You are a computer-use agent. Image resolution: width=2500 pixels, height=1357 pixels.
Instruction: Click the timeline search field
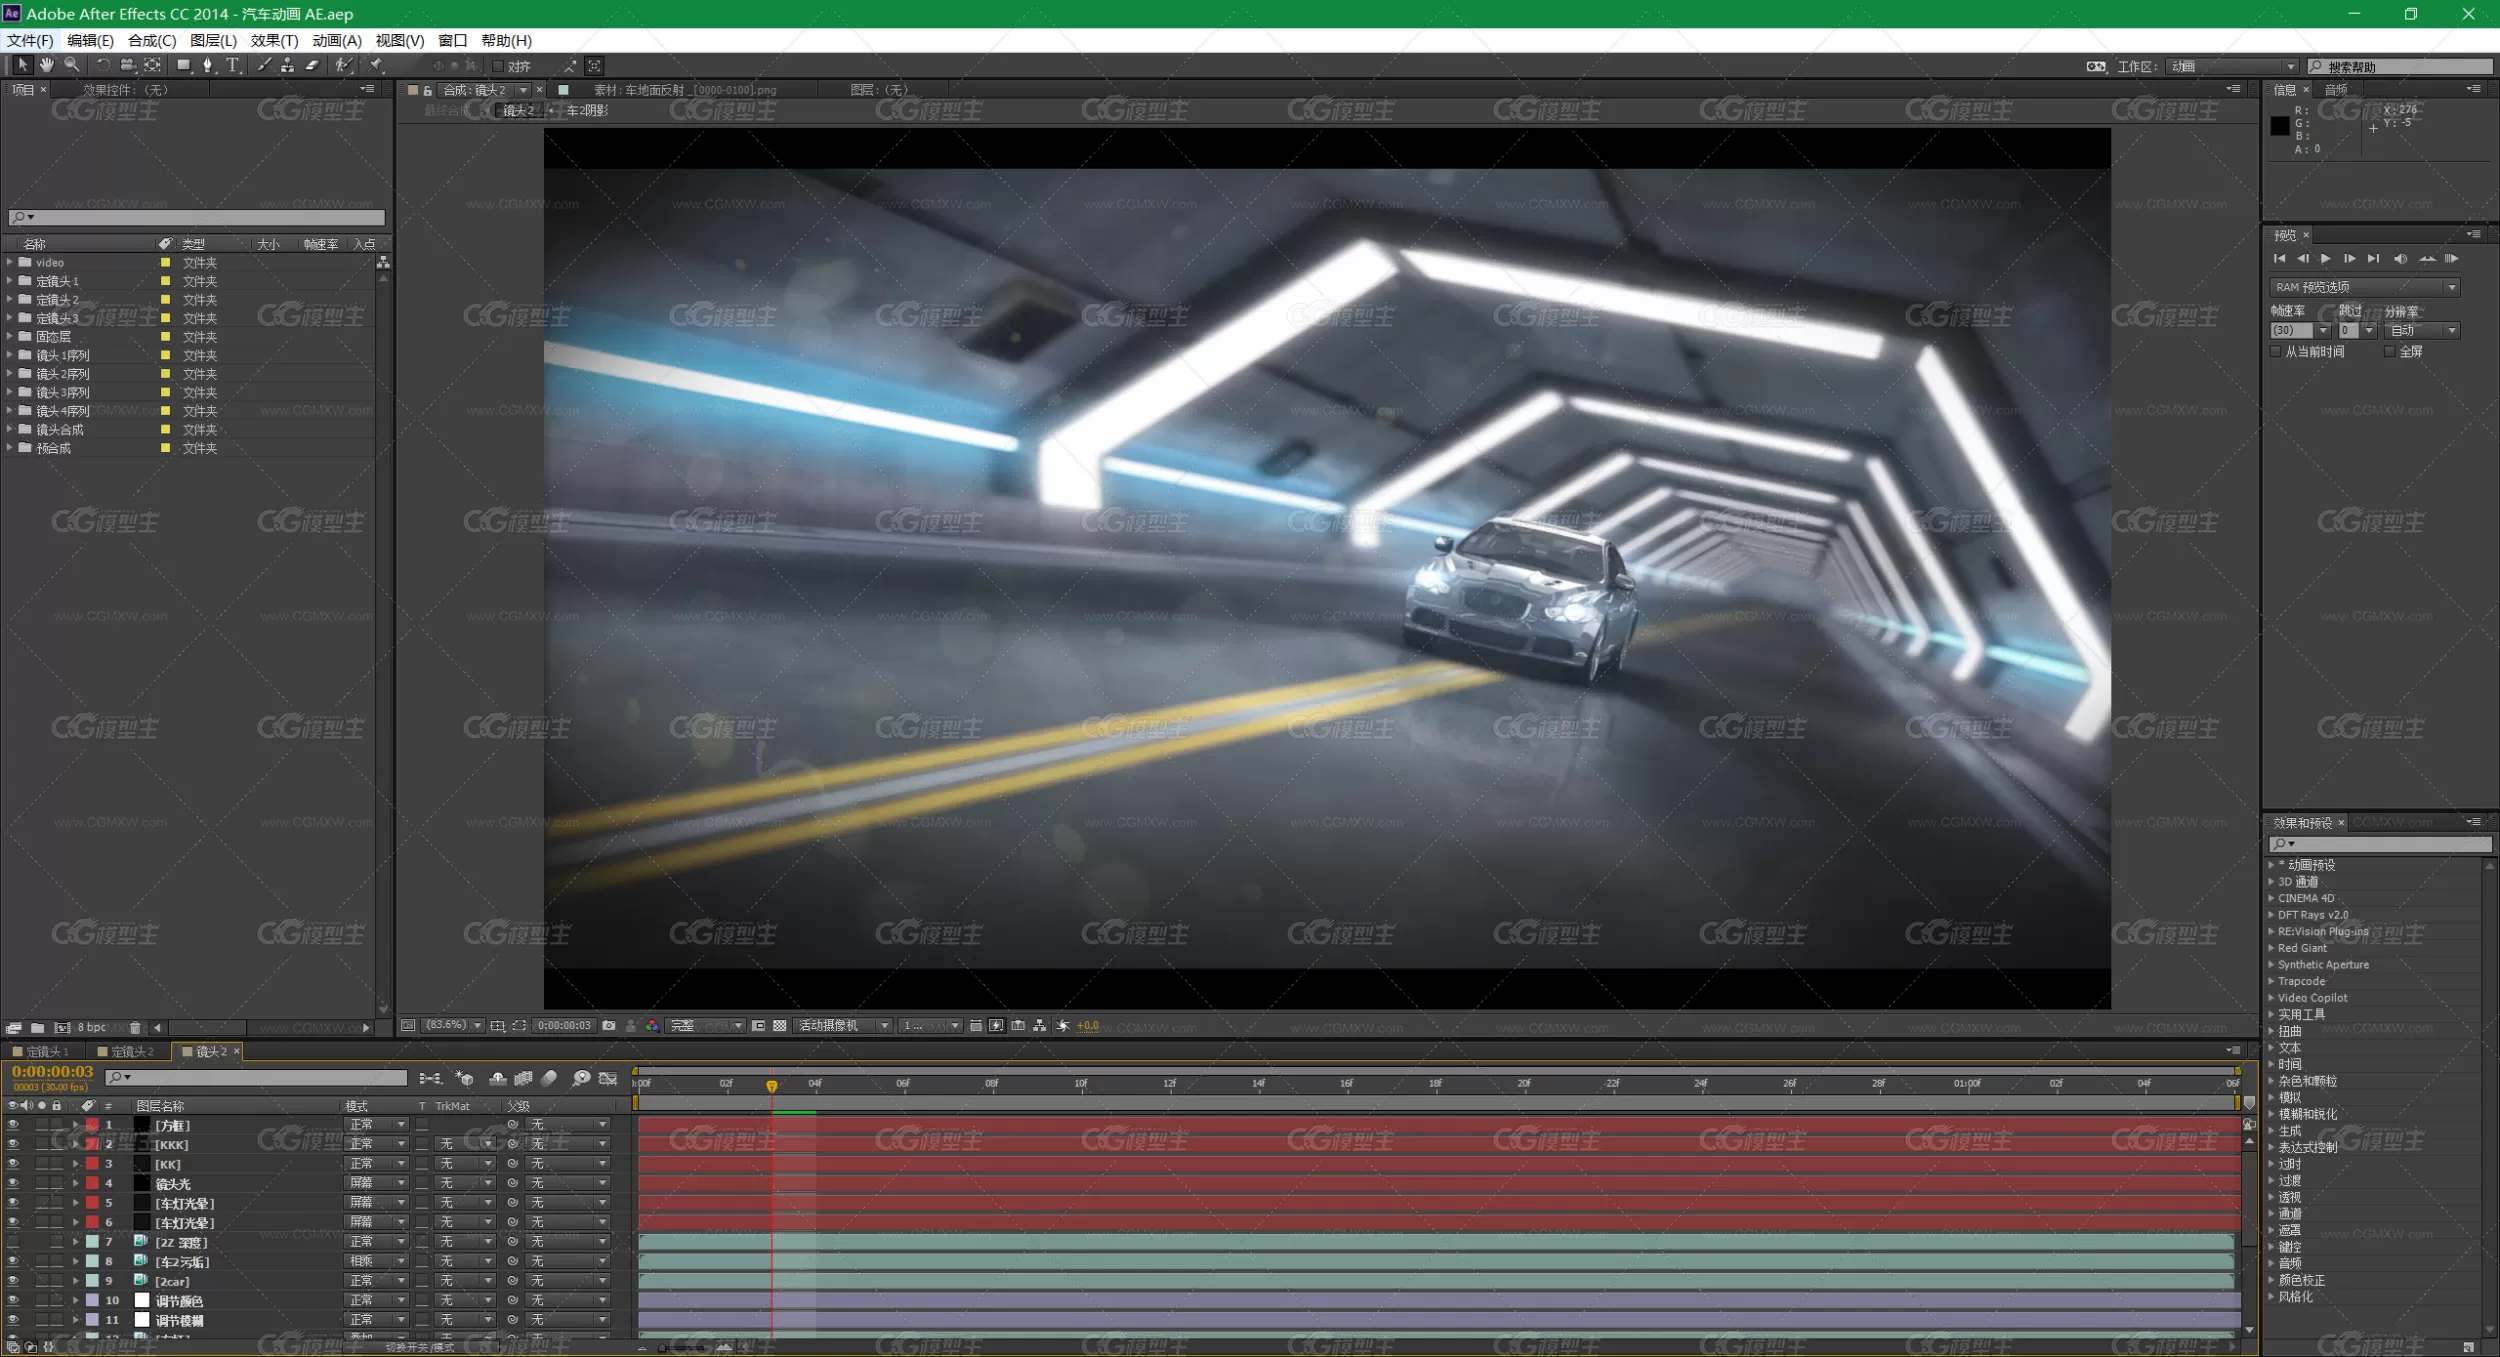click(x=256, y=1077)
